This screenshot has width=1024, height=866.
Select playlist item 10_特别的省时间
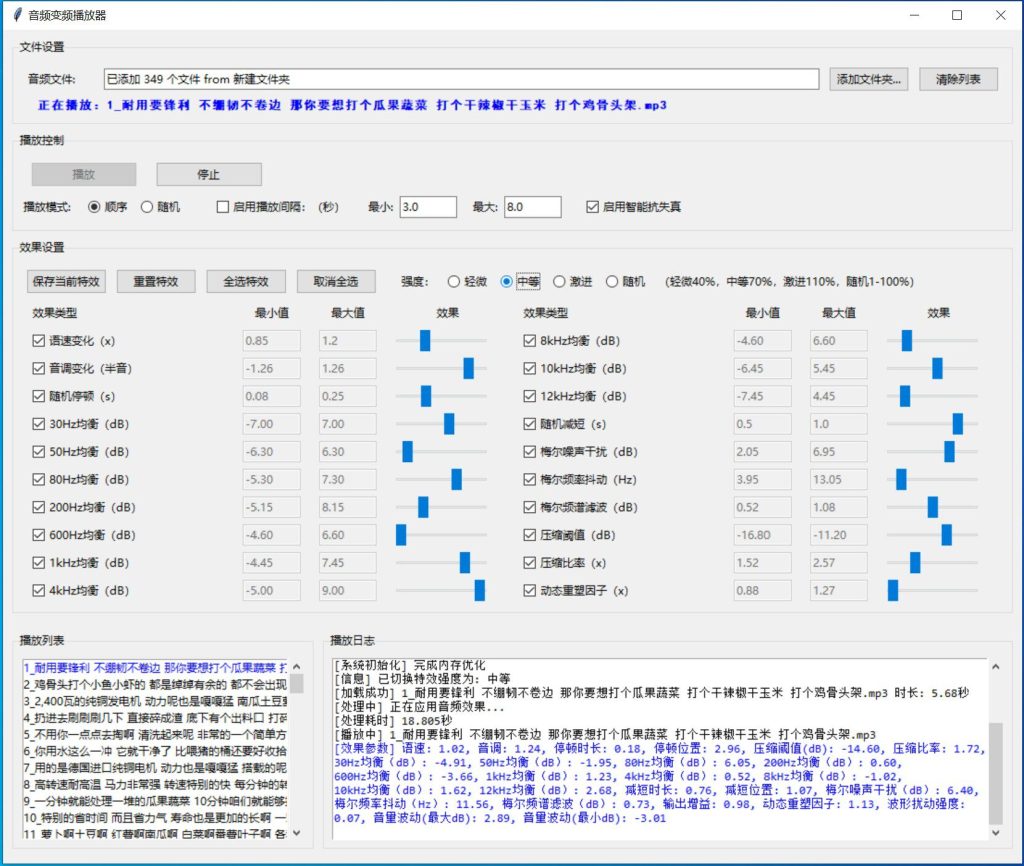tap(155, 818)
